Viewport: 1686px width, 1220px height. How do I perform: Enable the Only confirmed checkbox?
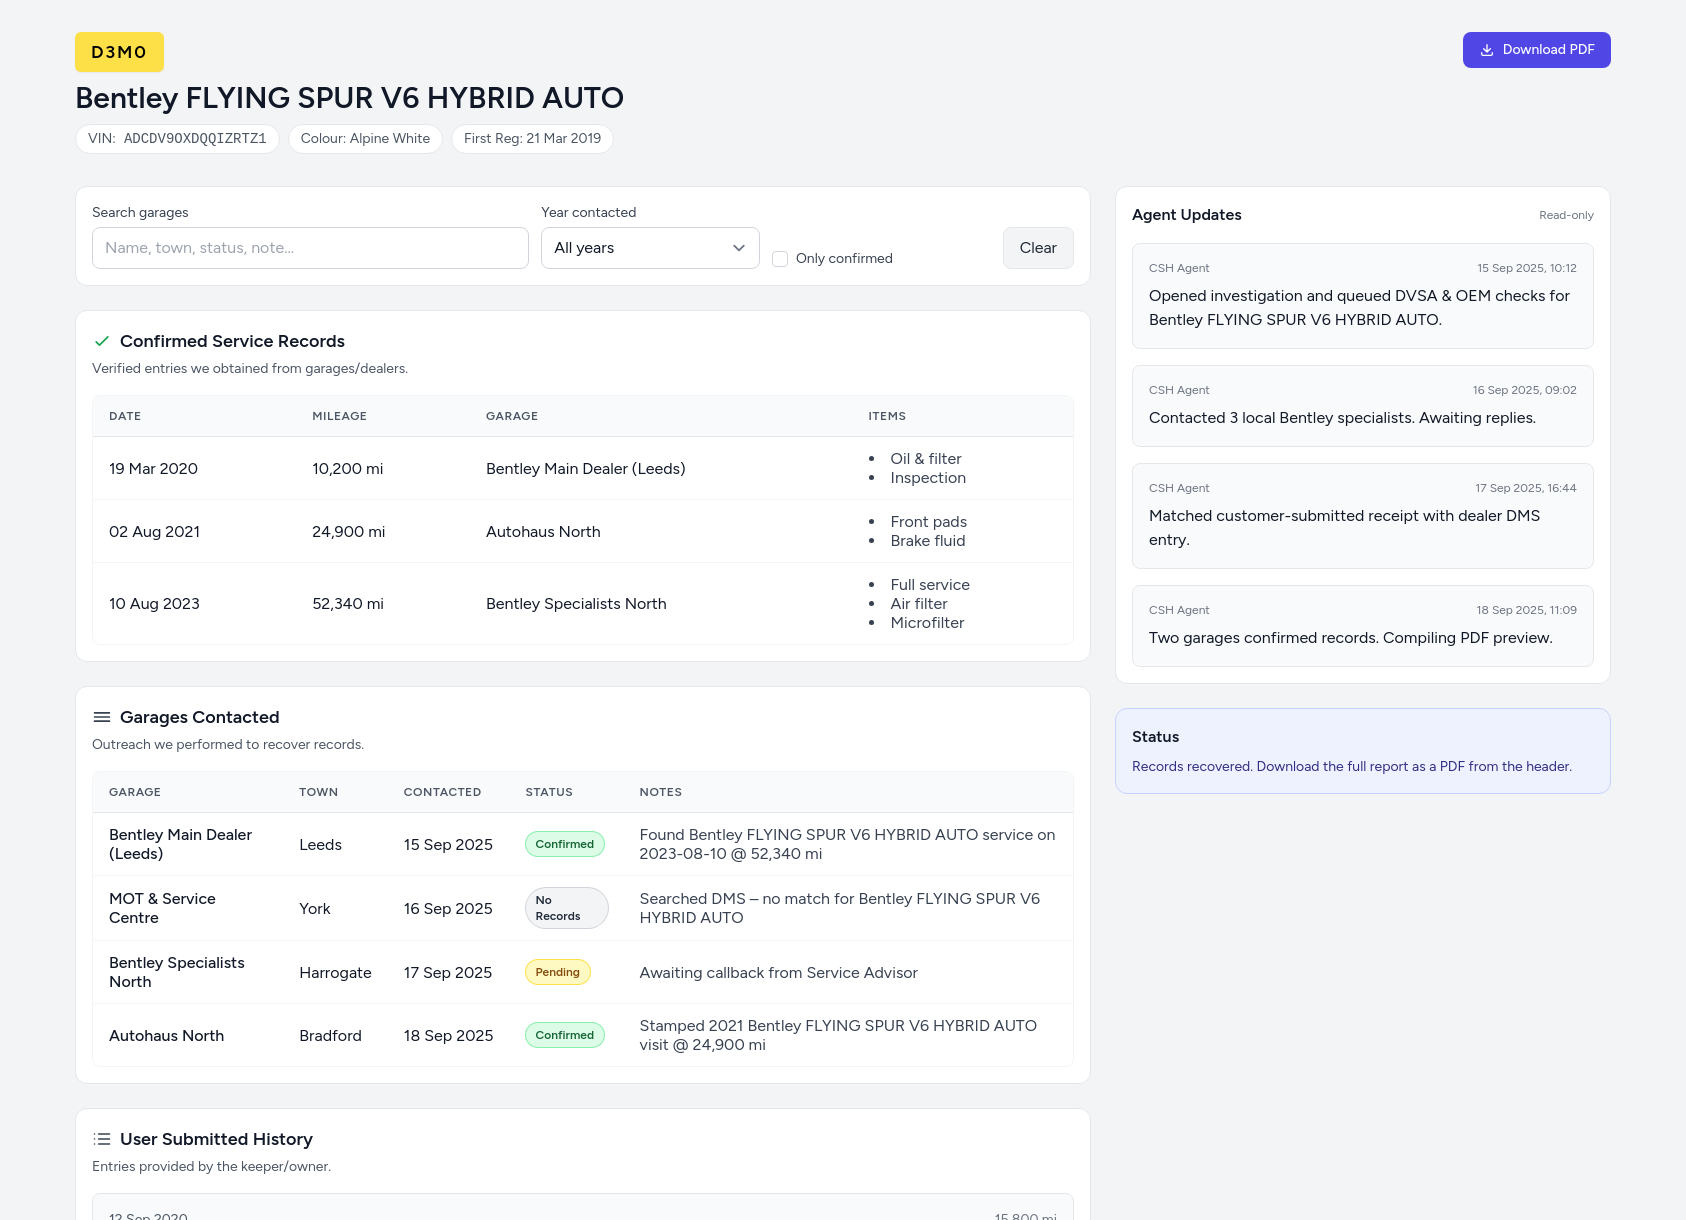tap(779, 258)
